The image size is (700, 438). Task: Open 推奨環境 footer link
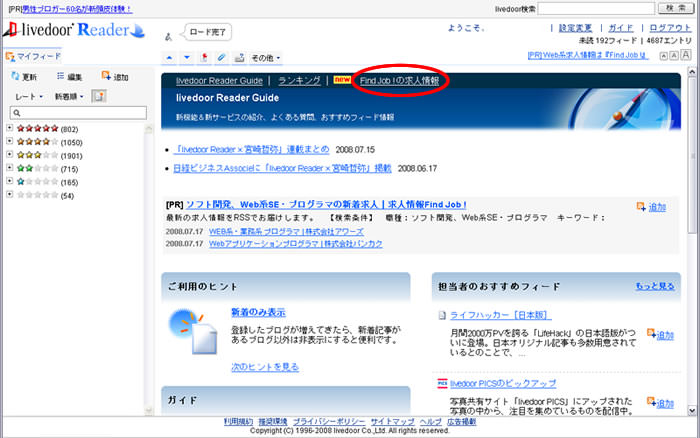(273, 421)
